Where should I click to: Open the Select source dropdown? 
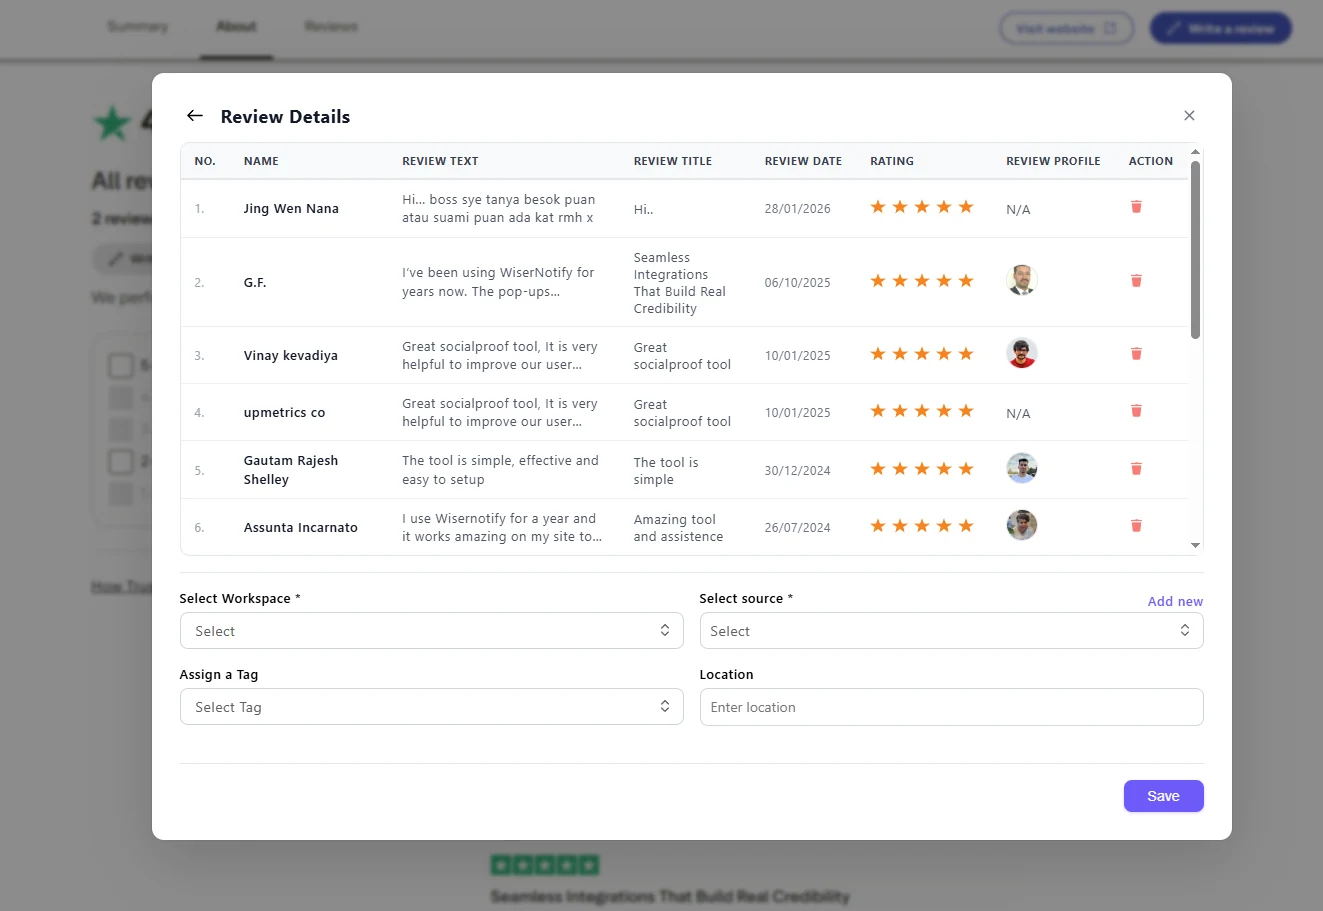[951, 631]
